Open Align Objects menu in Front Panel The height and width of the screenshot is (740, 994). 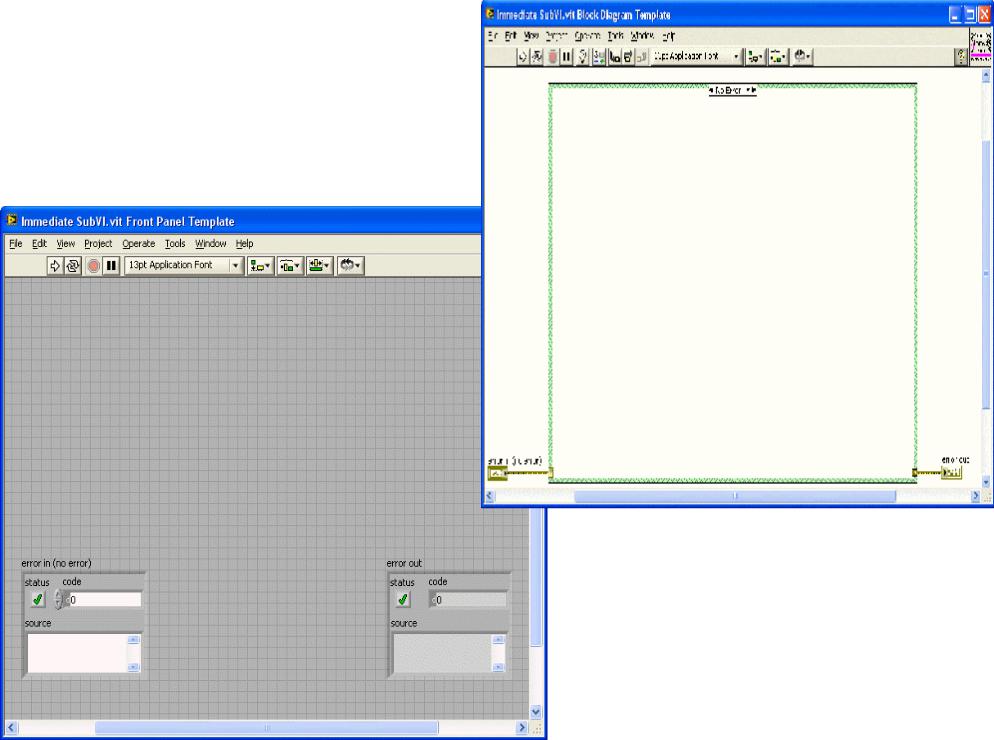point(260,266)
